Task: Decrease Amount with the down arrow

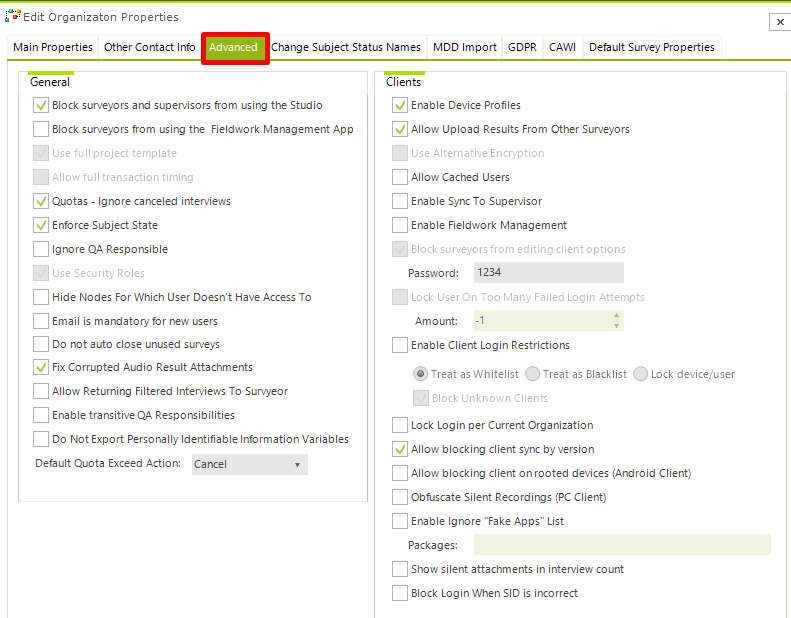Action: pos(616,326)
